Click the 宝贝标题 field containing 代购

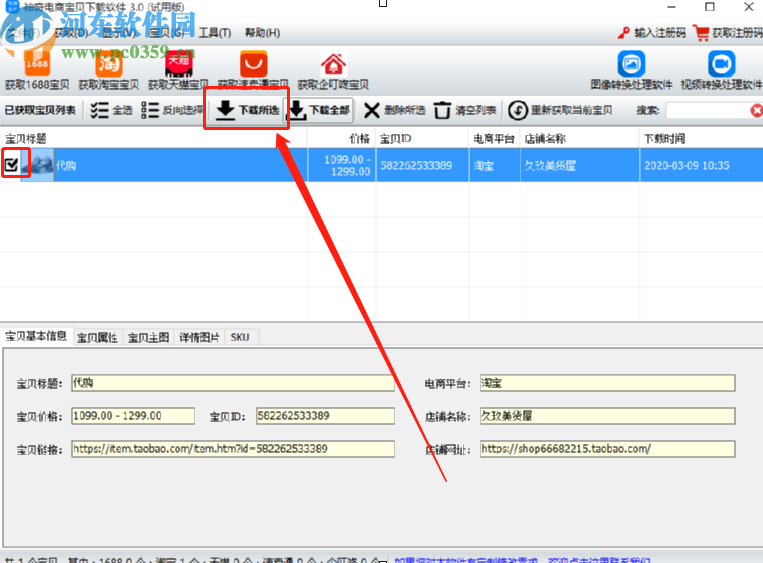[x=233, y=383]
